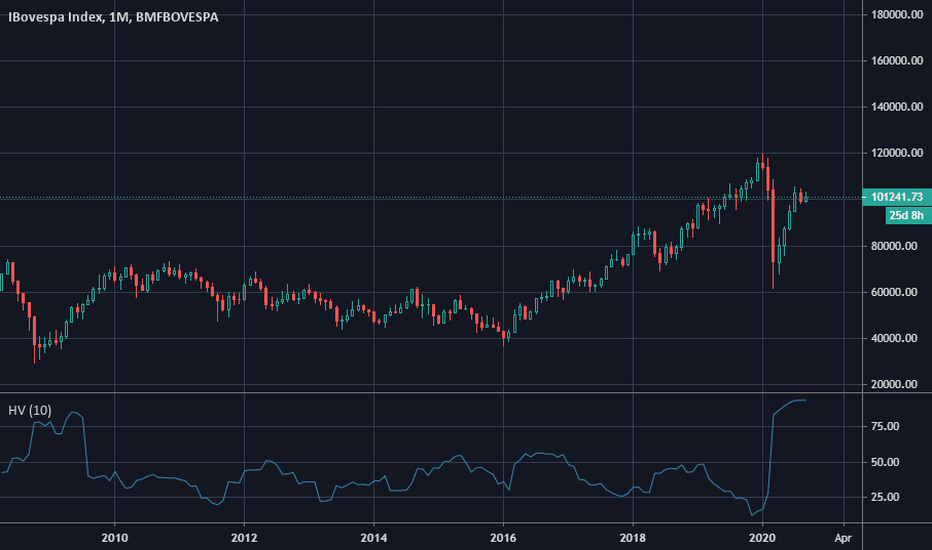Click the HV line peak in 2020

(x=801, y=400)
